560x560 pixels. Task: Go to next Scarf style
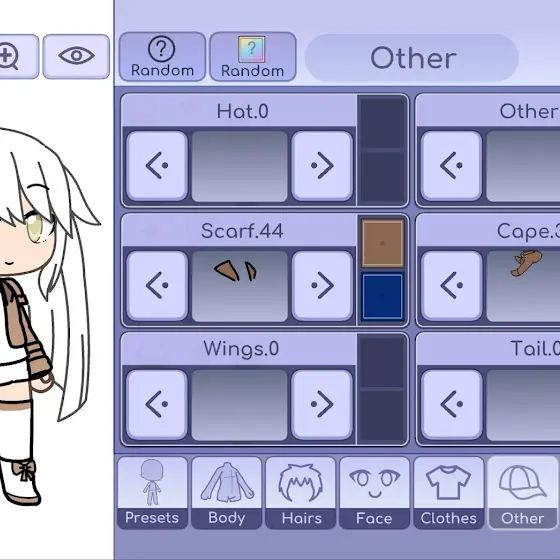[x=322, y=286]
